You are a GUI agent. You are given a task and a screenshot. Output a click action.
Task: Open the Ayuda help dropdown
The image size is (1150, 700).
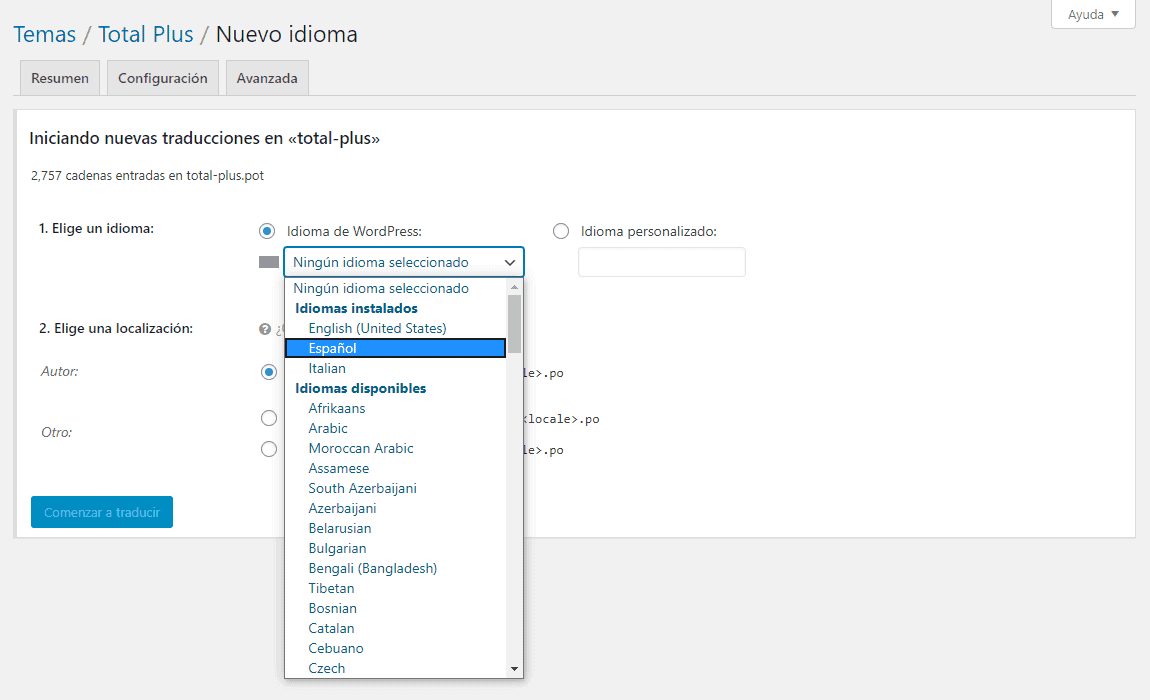point(1093,14)
